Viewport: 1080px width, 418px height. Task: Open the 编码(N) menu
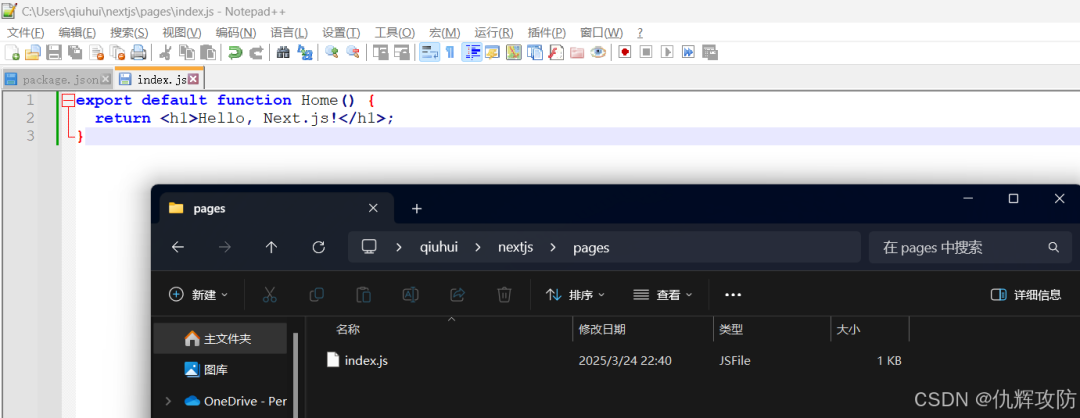coord(236,32)
